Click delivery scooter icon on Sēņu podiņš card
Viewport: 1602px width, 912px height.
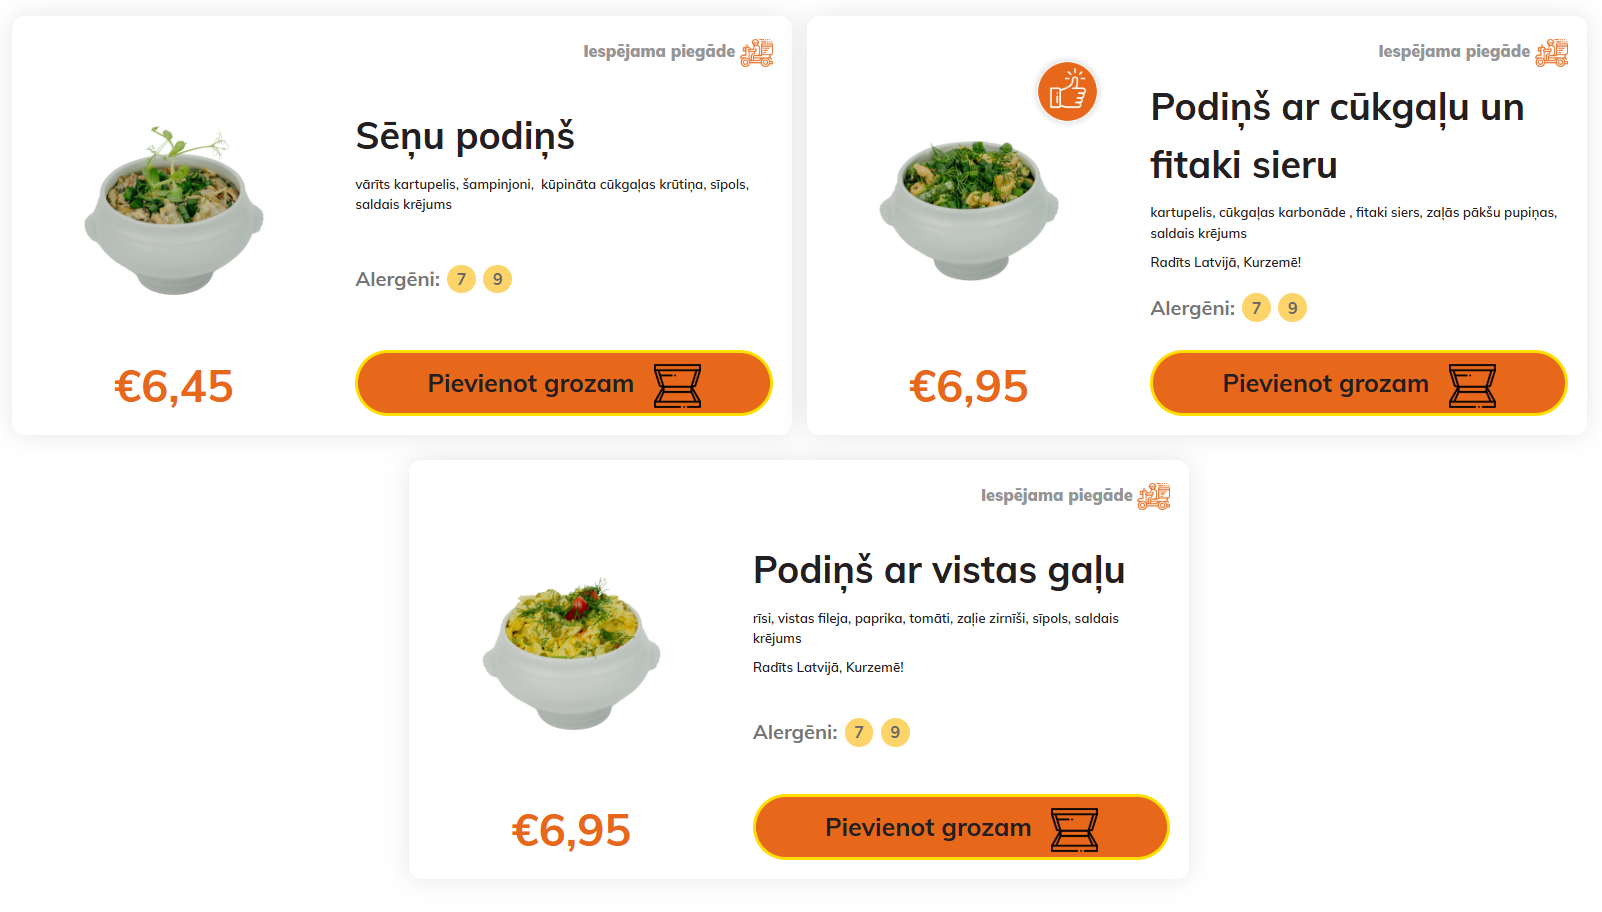[757, 52]
